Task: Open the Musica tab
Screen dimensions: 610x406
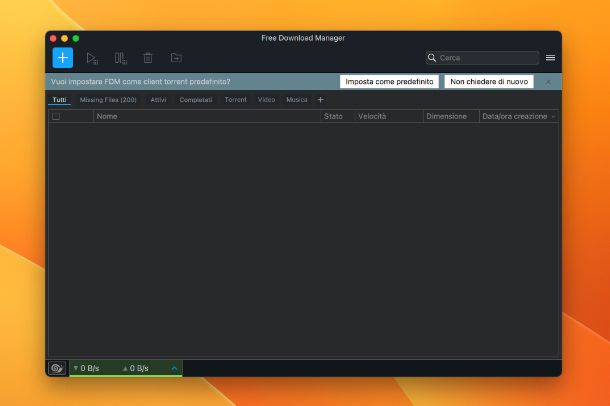Action: pos(297,100)
